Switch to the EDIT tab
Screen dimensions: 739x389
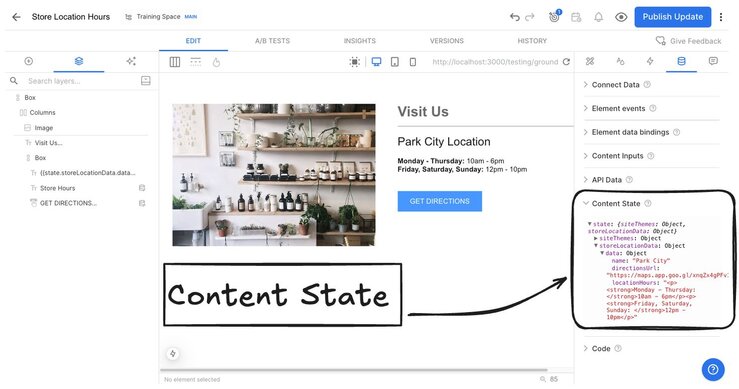[193, 41]
